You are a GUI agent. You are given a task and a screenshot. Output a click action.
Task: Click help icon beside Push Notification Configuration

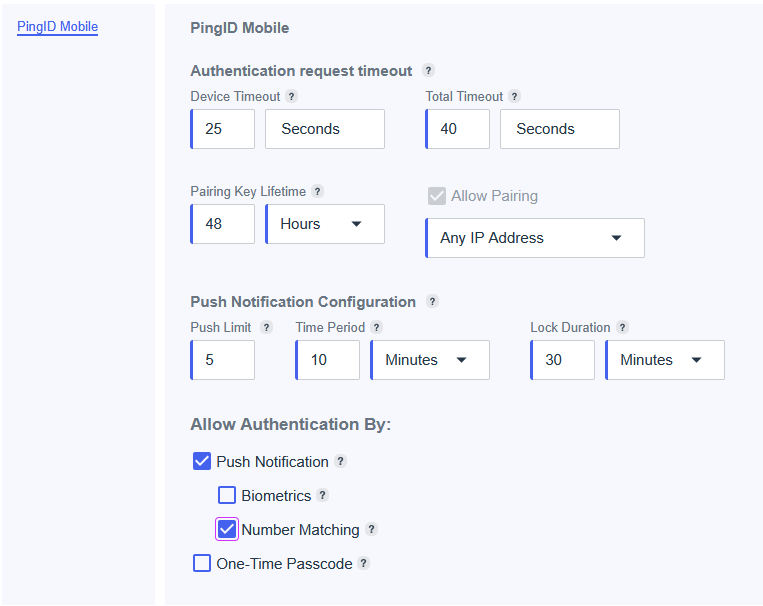(432, 302)
